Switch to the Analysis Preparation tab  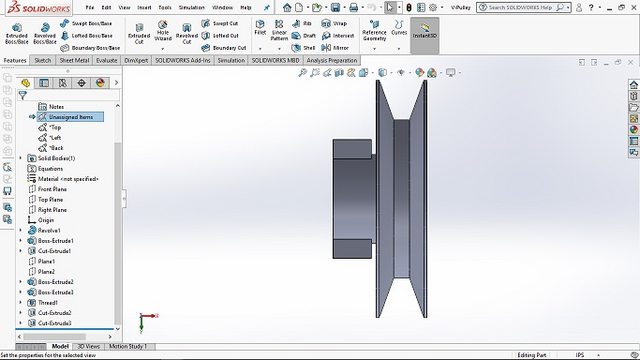[x=332, y=60]
